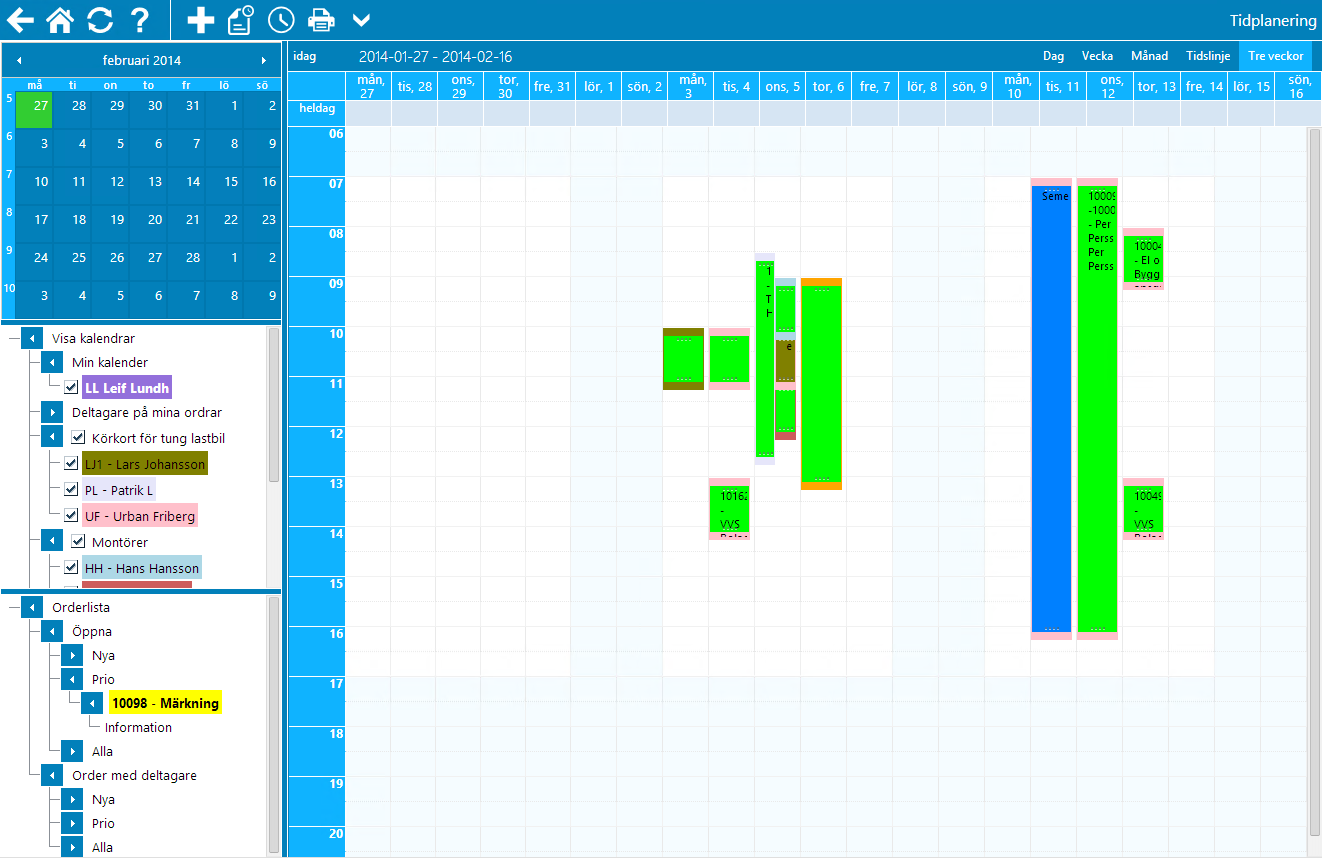The height and width of the screenshot is (858, 1322).
Task: Click the back arrow icon
Action: [x=21, y=19]
